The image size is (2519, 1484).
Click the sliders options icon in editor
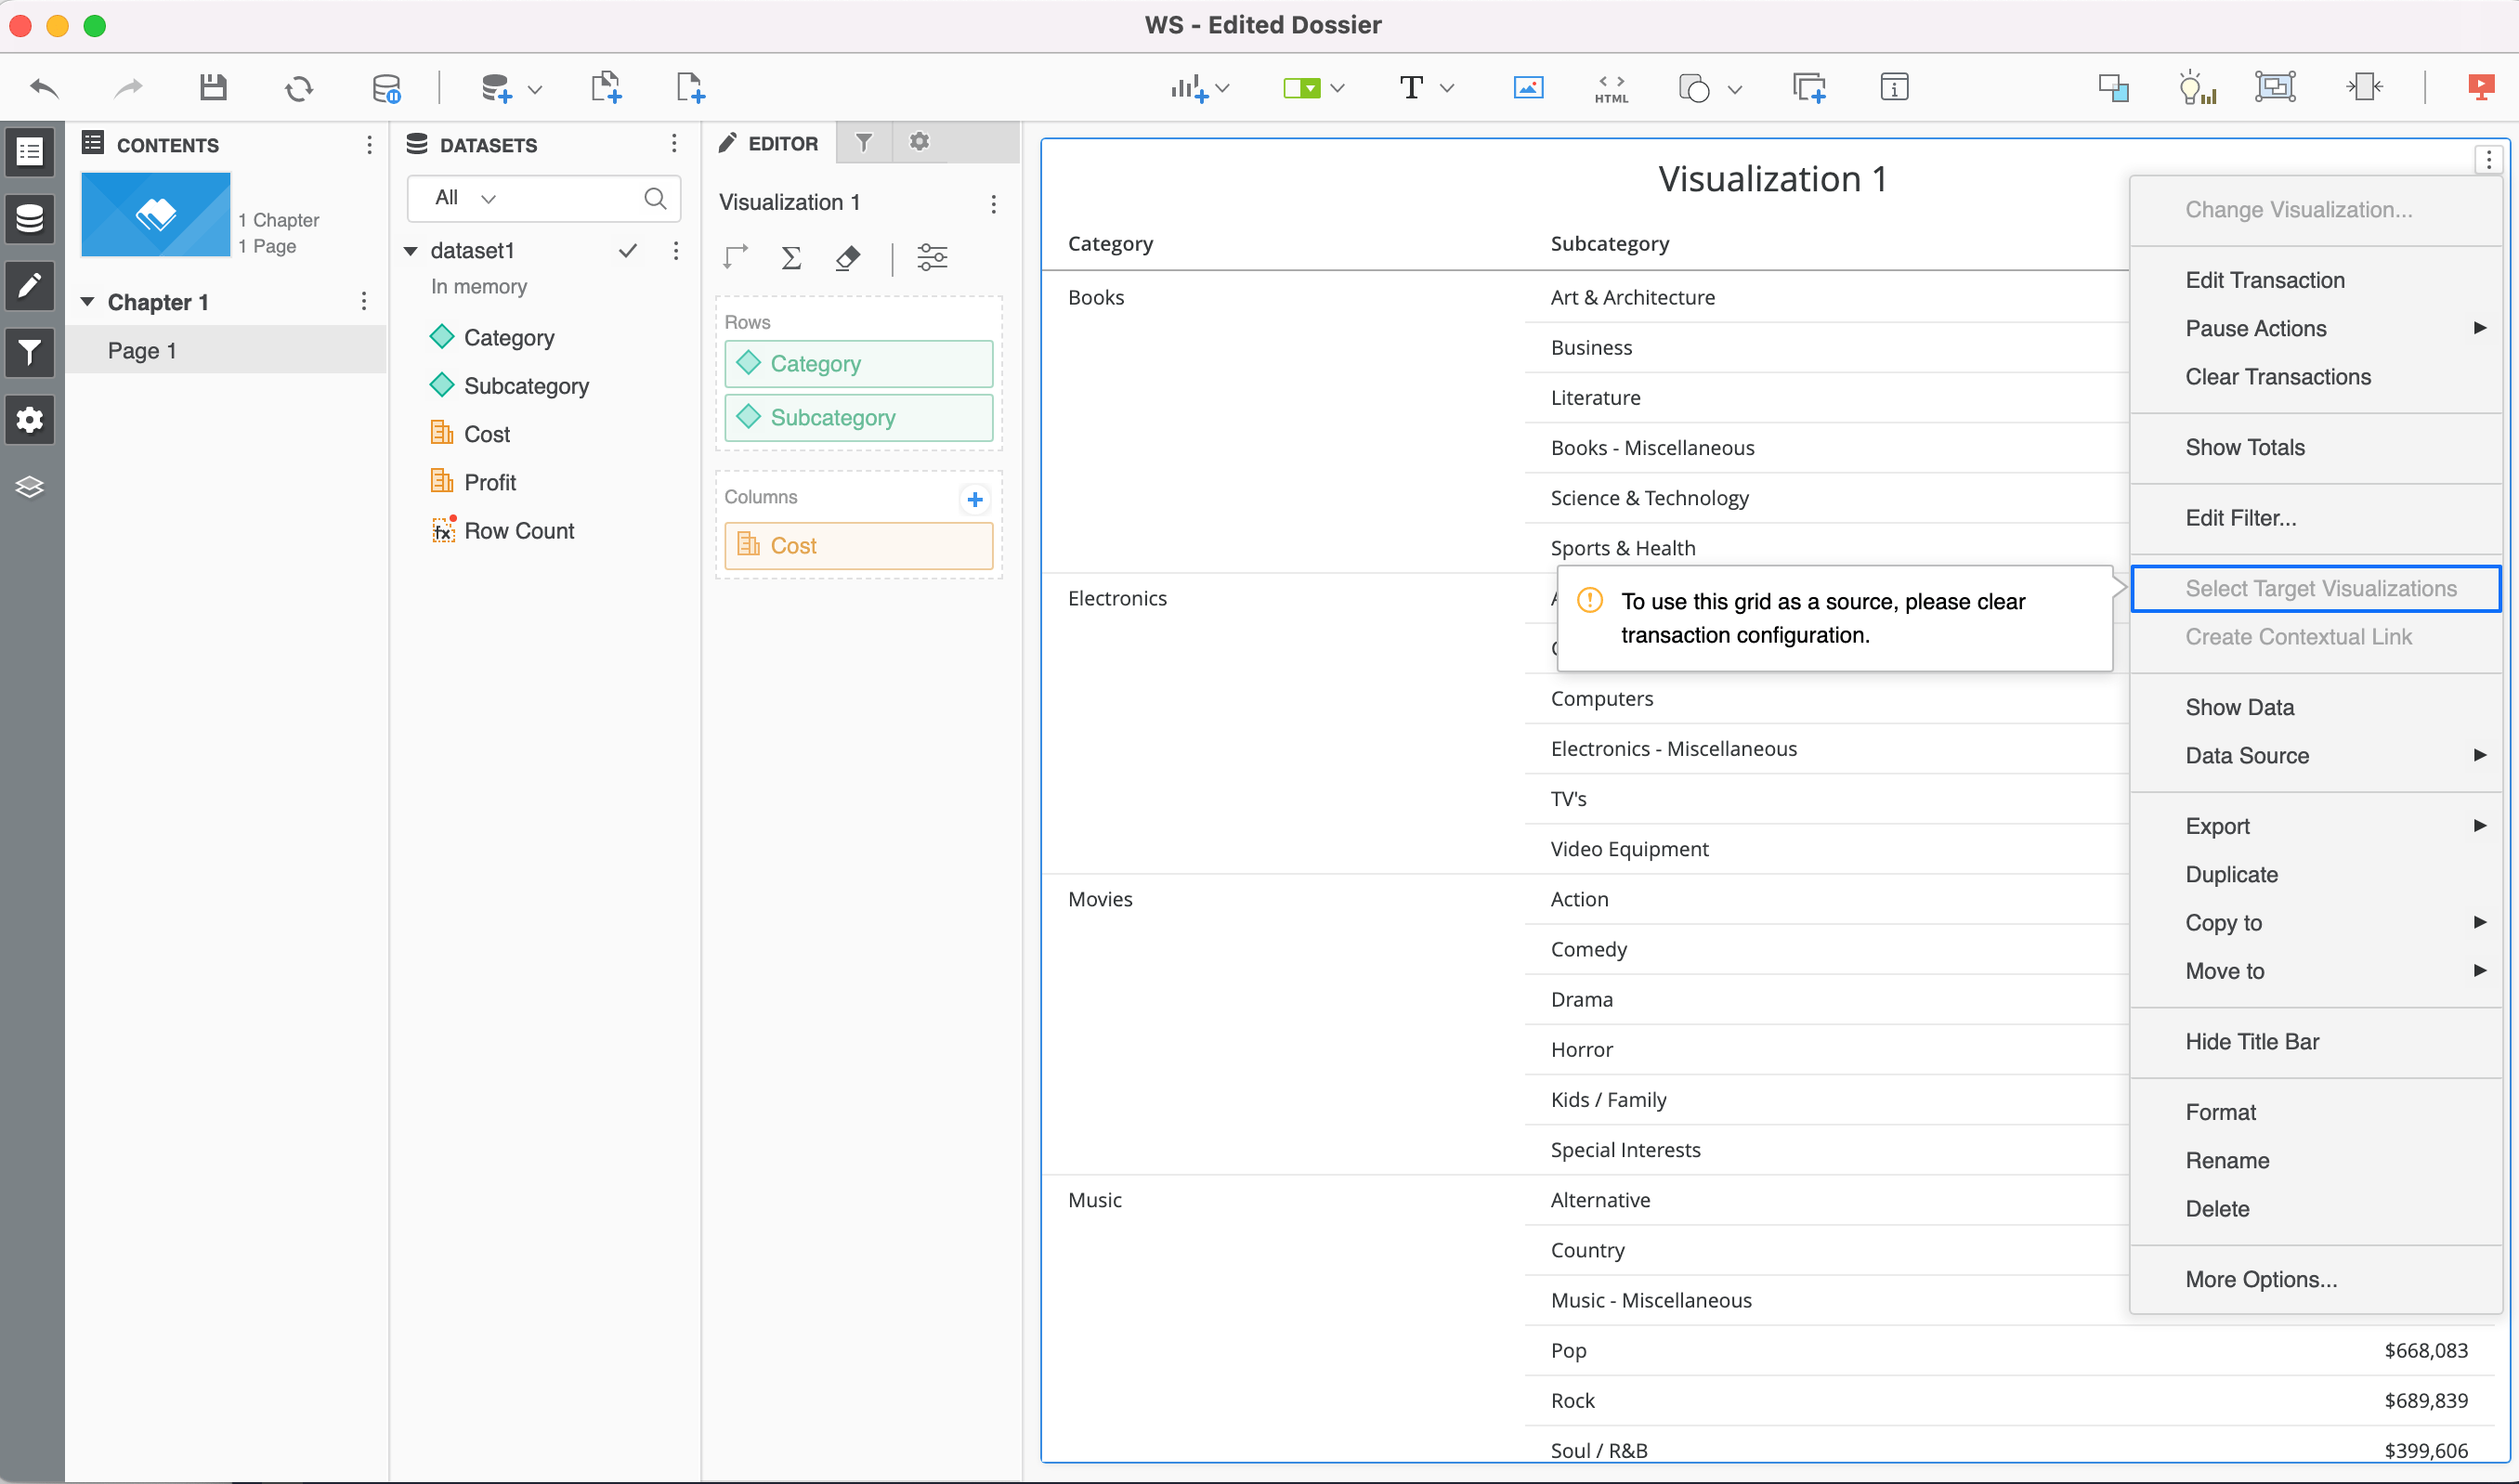point(932,258)
